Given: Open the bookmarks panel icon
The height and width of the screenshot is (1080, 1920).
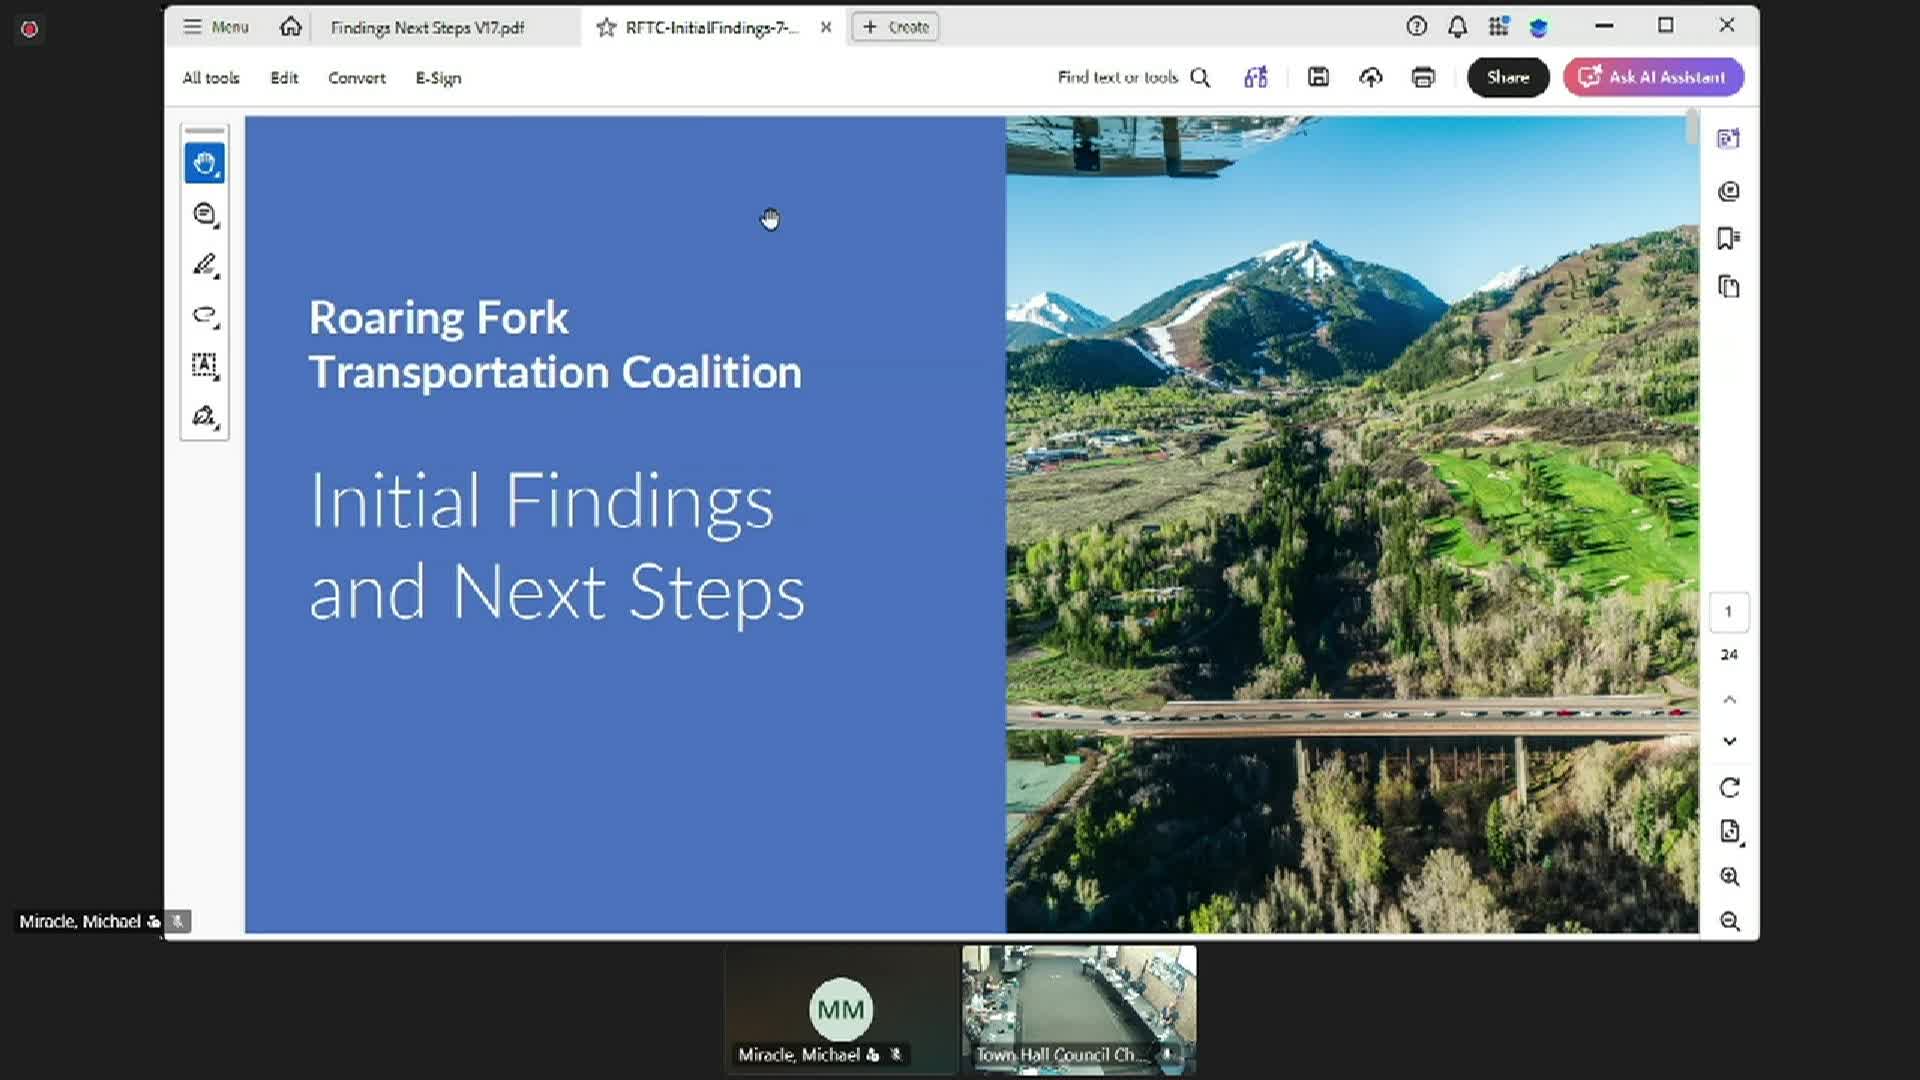Looking at the screenshot, I should [x=1729, y=238].
